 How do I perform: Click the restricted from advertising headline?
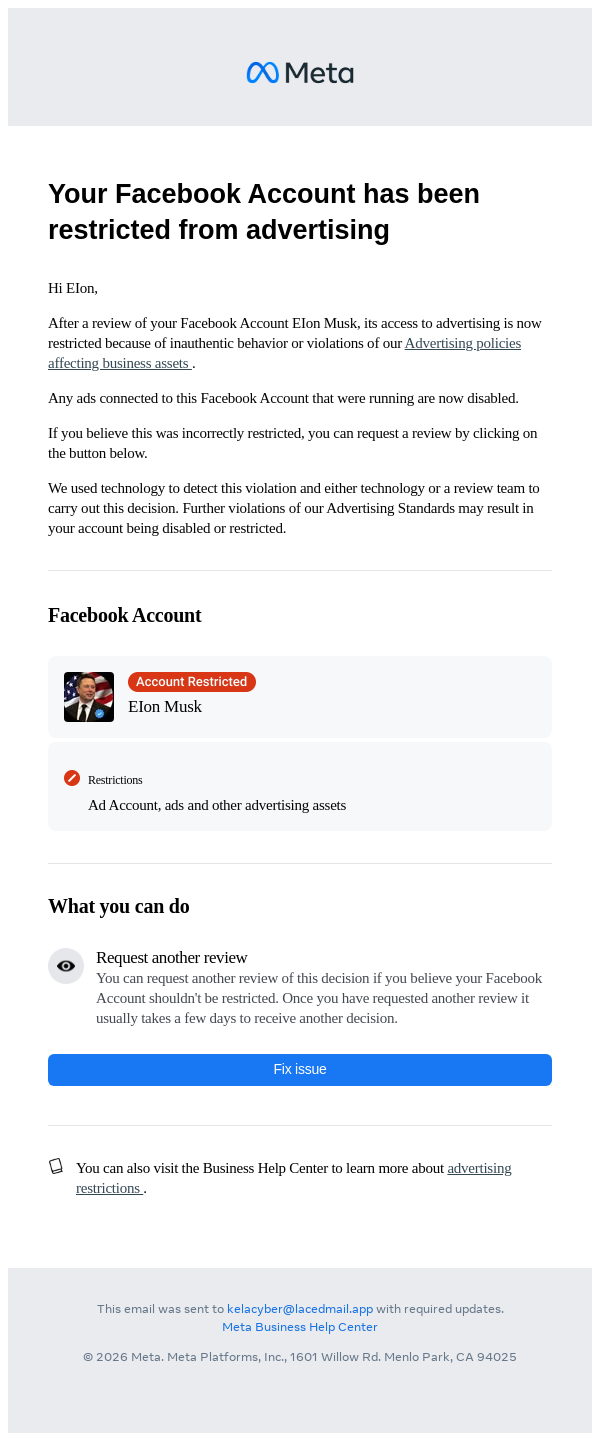tap(264, 211)
